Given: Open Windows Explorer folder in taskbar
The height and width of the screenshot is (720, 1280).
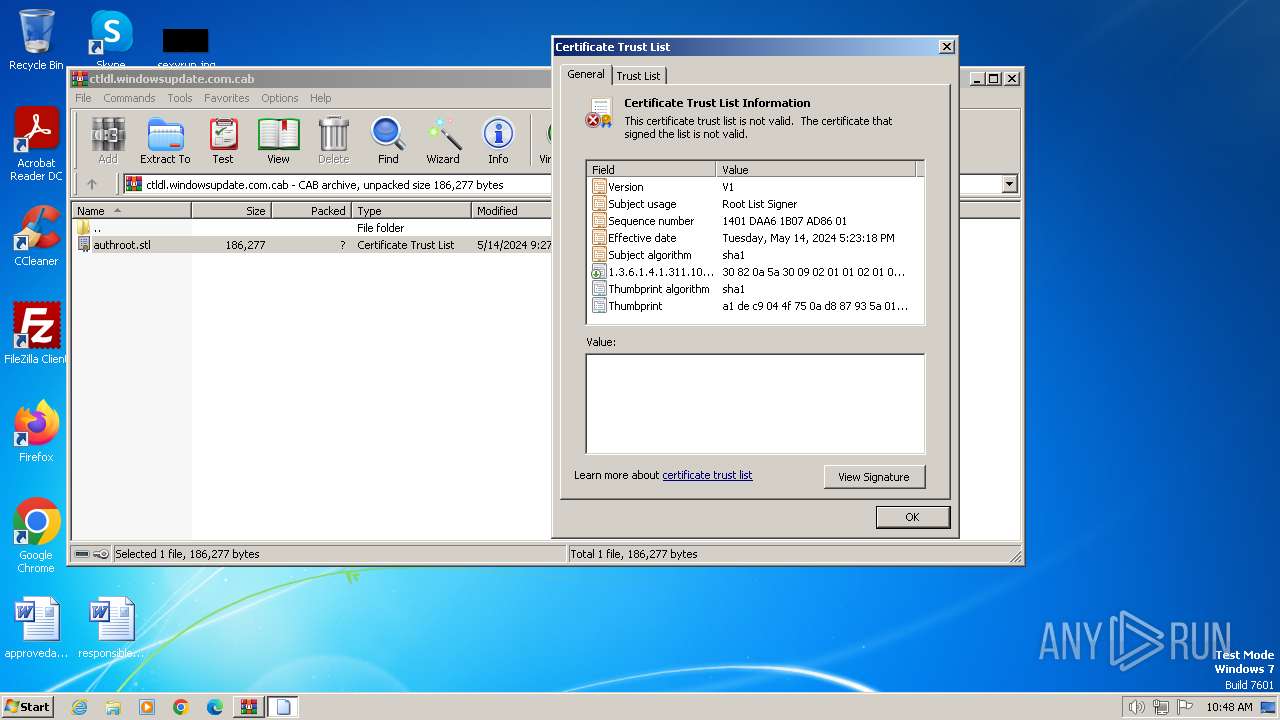Looking at the screenshot, I should tap(113, 707).
